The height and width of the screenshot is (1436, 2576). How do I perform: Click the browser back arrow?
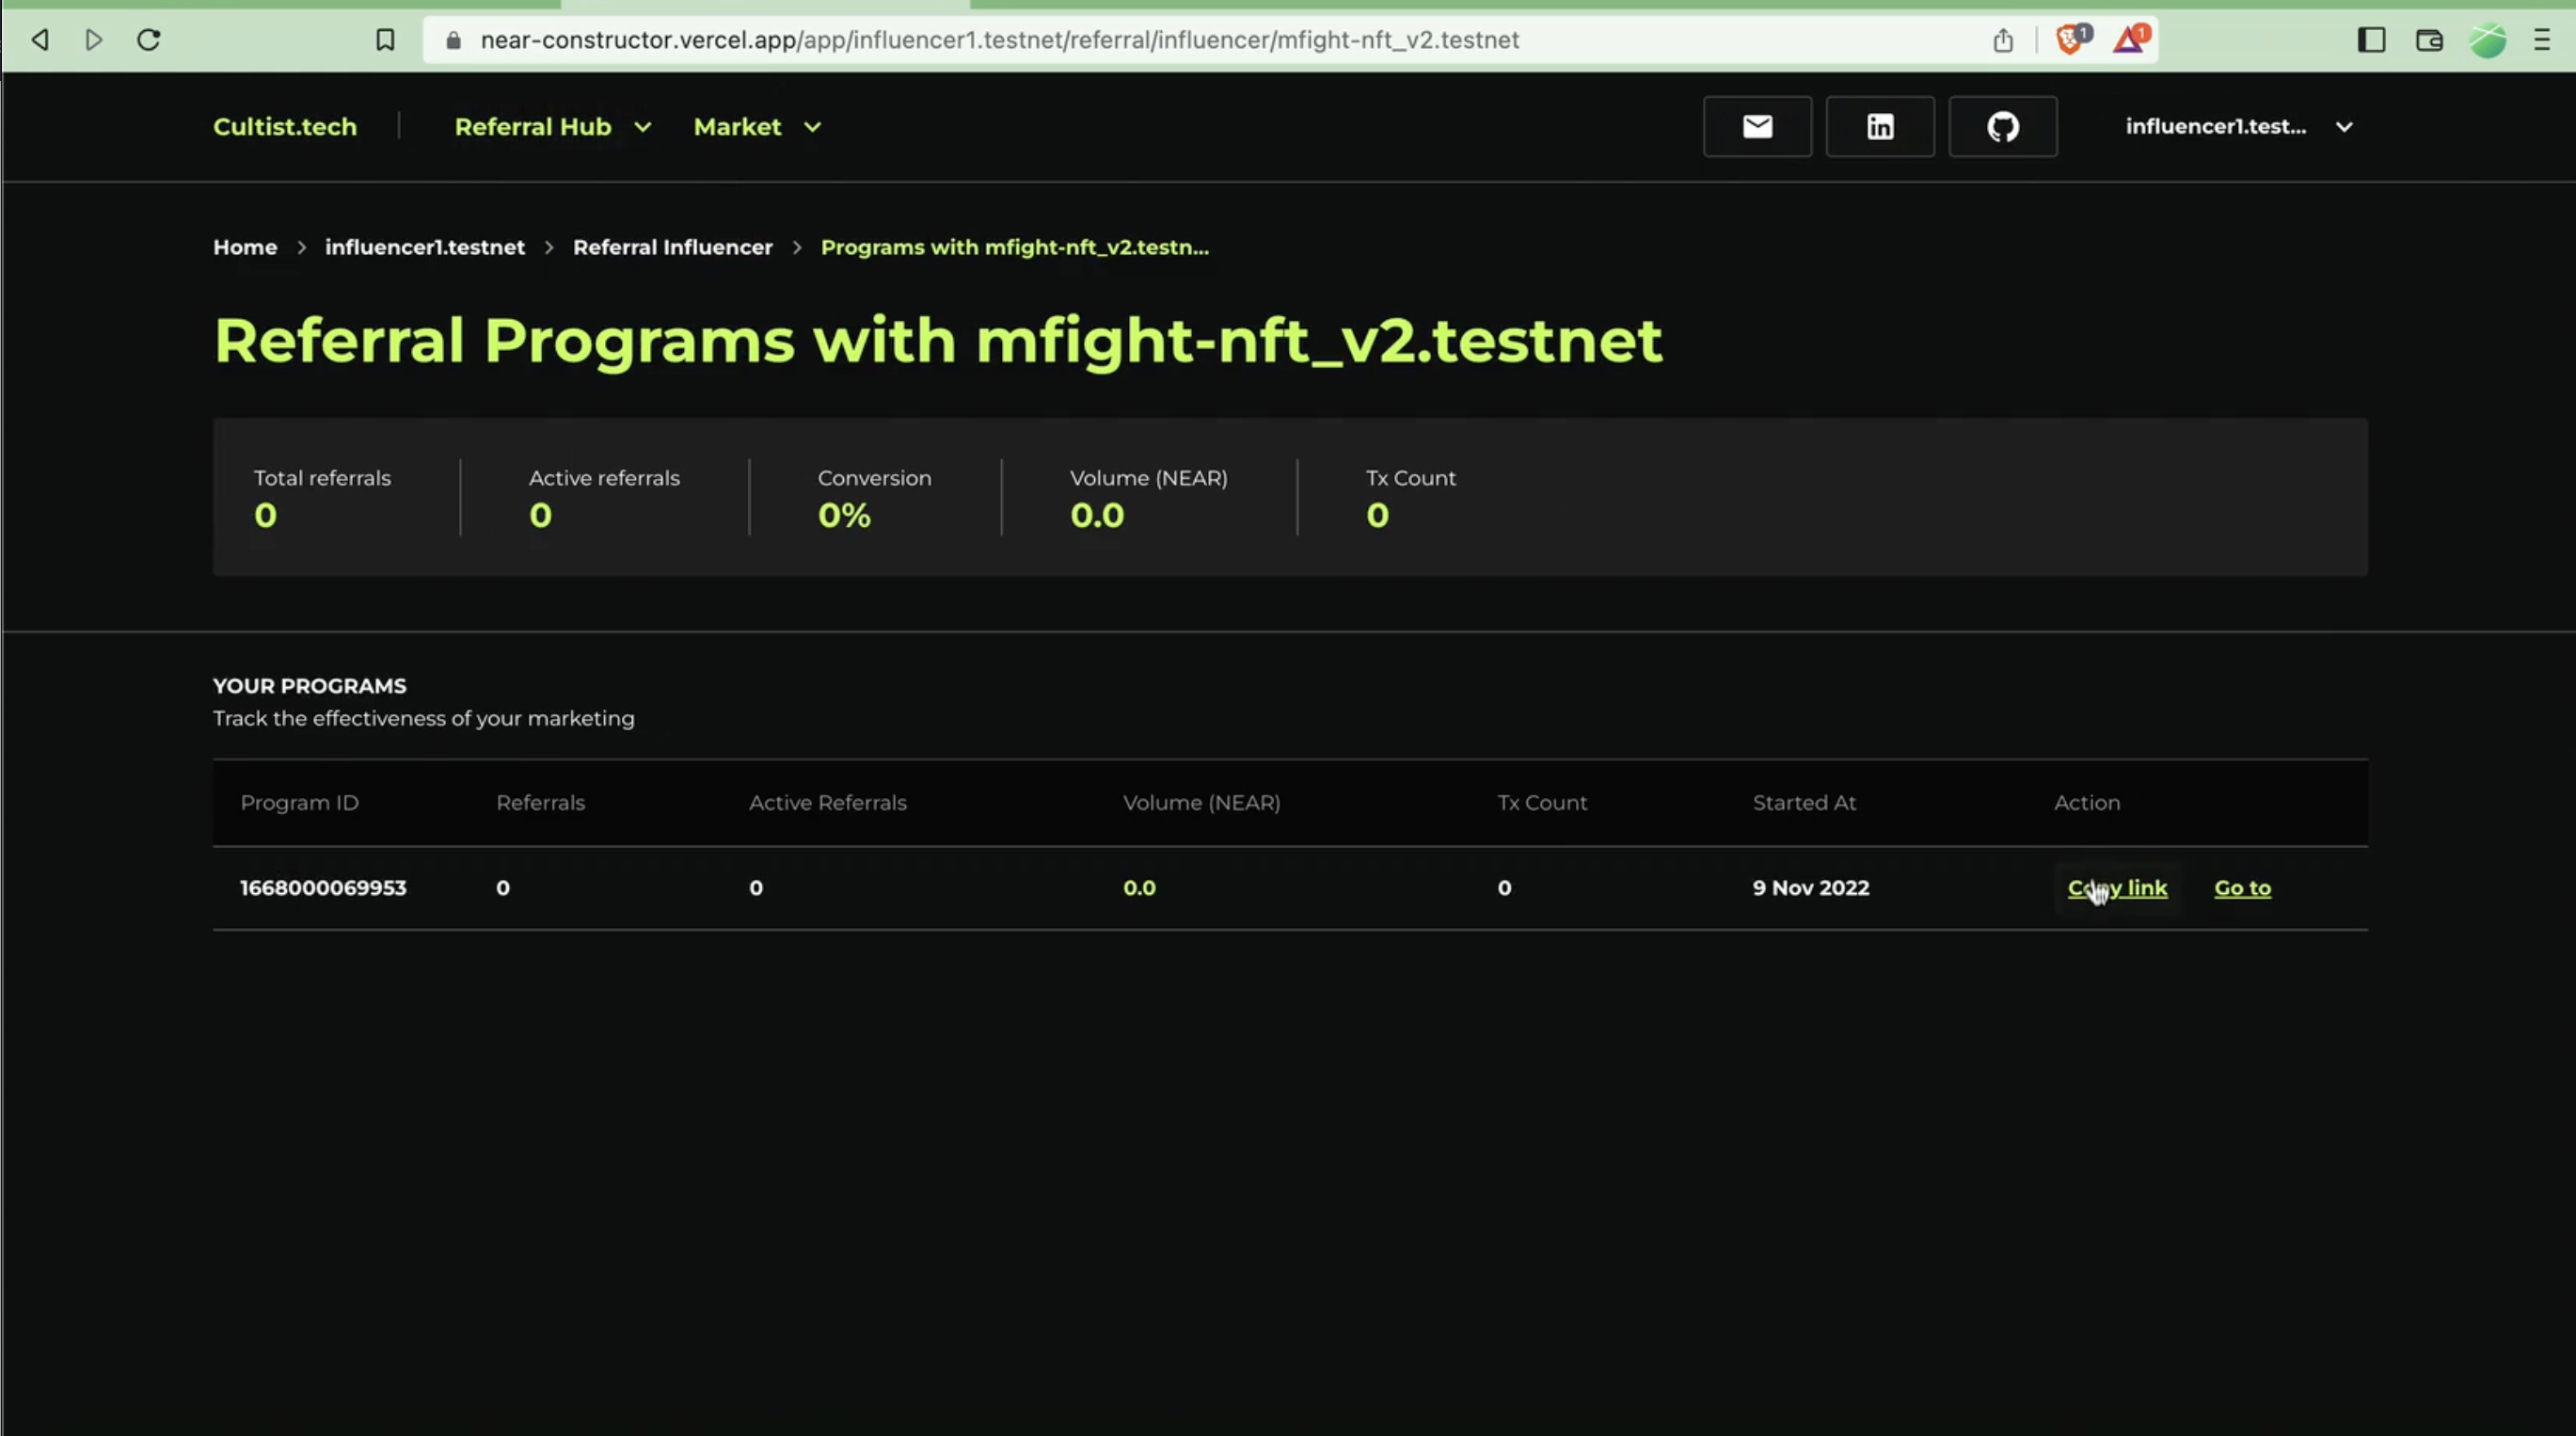pyautogui.click(x=40, y=40)
